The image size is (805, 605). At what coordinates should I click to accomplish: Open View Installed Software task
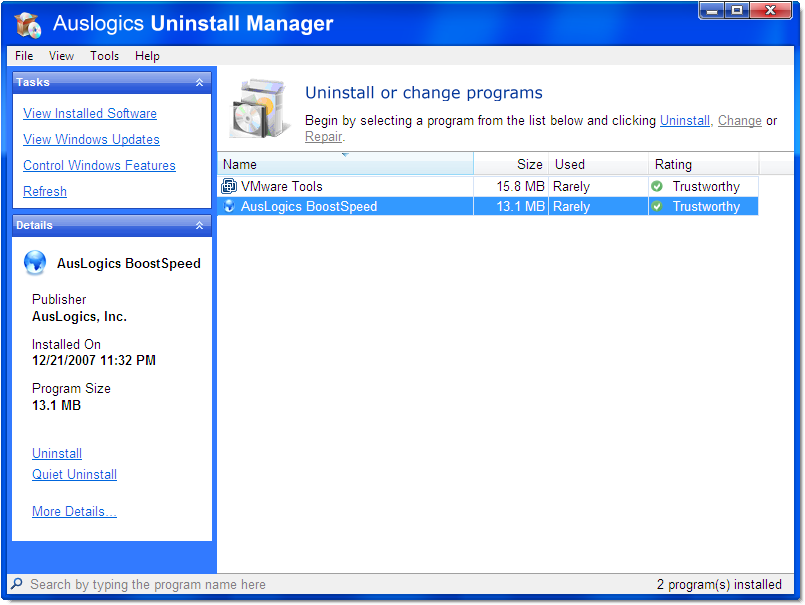90,113
